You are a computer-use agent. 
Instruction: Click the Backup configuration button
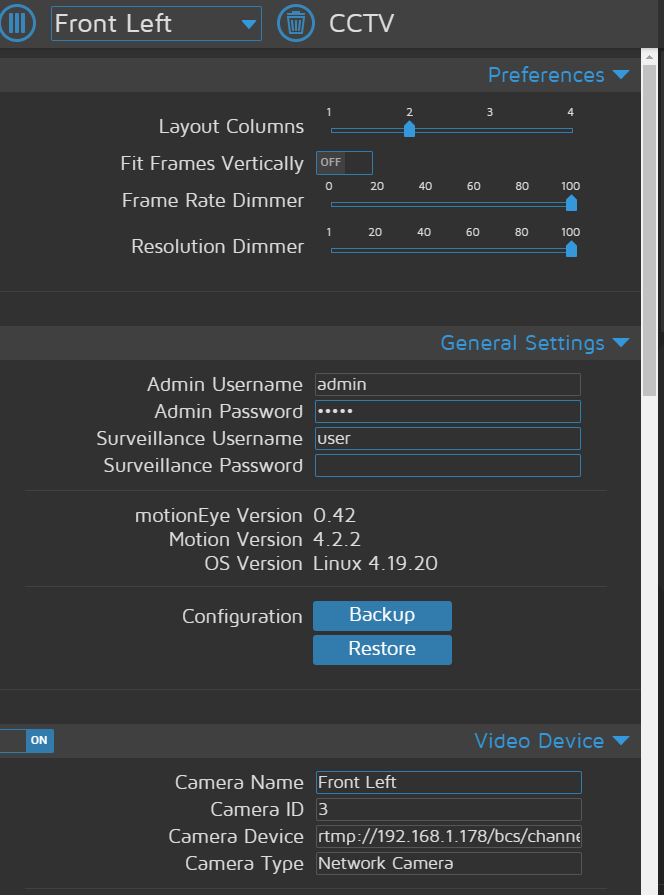382,615
